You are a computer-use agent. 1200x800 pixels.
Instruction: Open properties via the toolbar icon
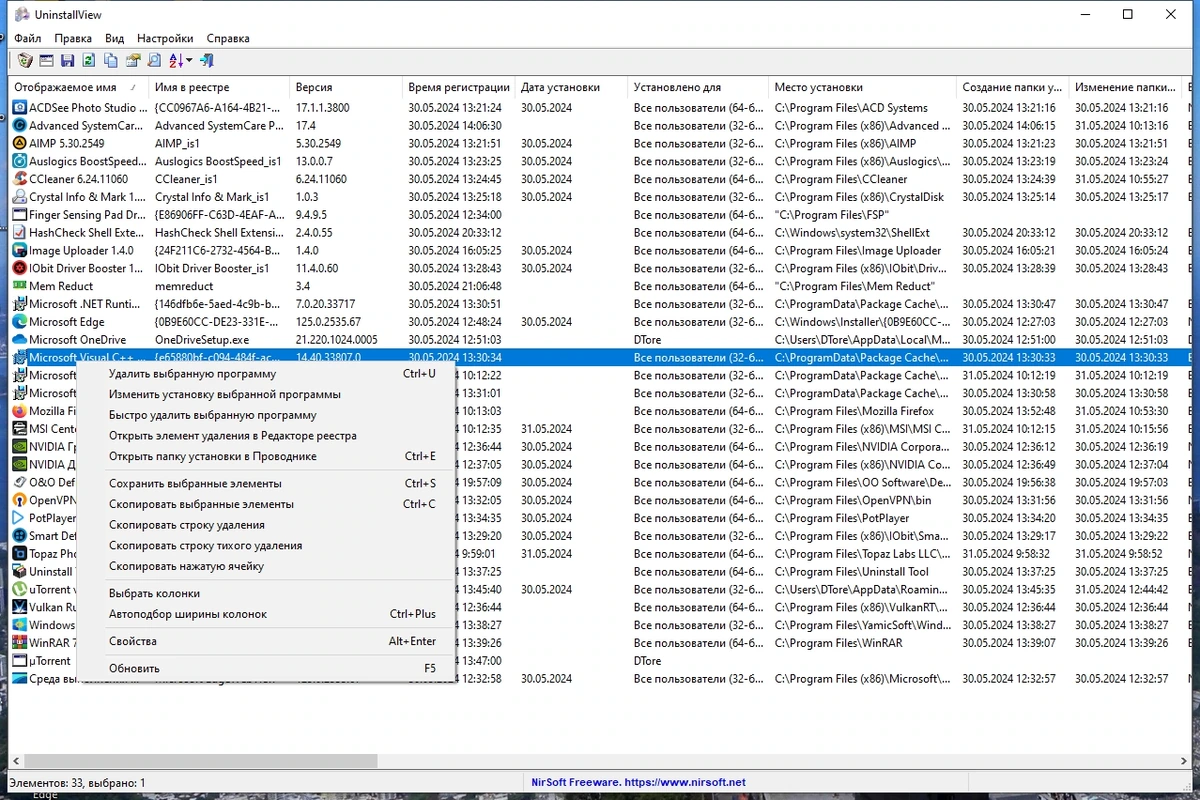click(132, 61)
